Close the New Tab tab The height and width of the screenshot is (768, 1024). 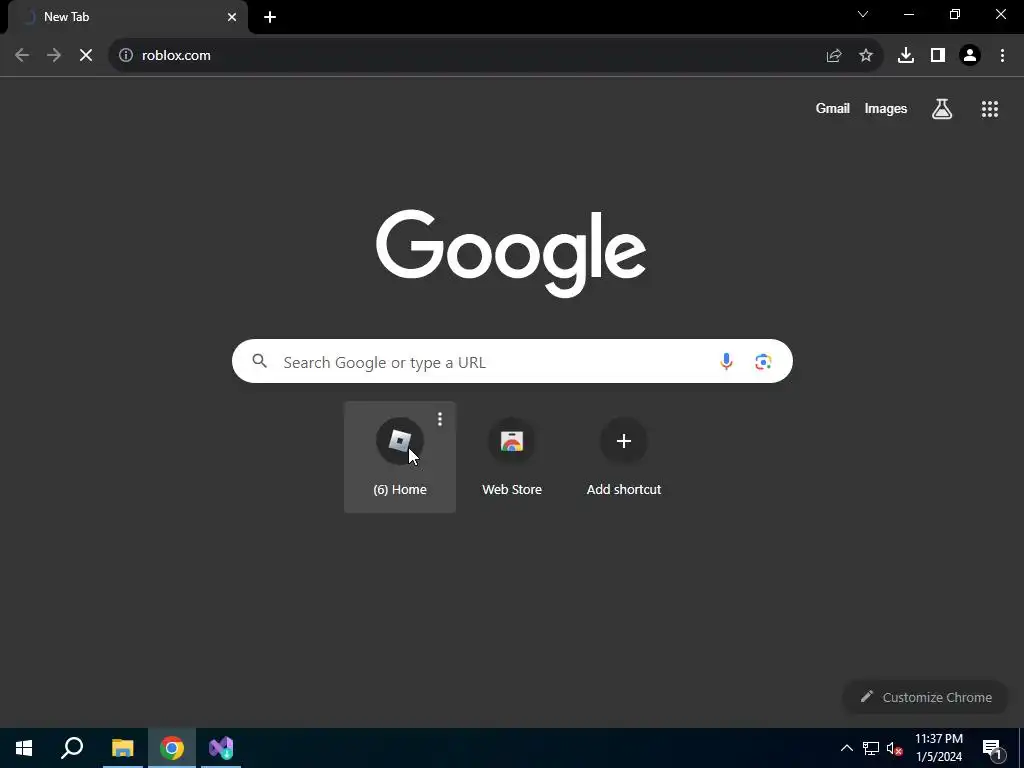(x=232, y=17)
